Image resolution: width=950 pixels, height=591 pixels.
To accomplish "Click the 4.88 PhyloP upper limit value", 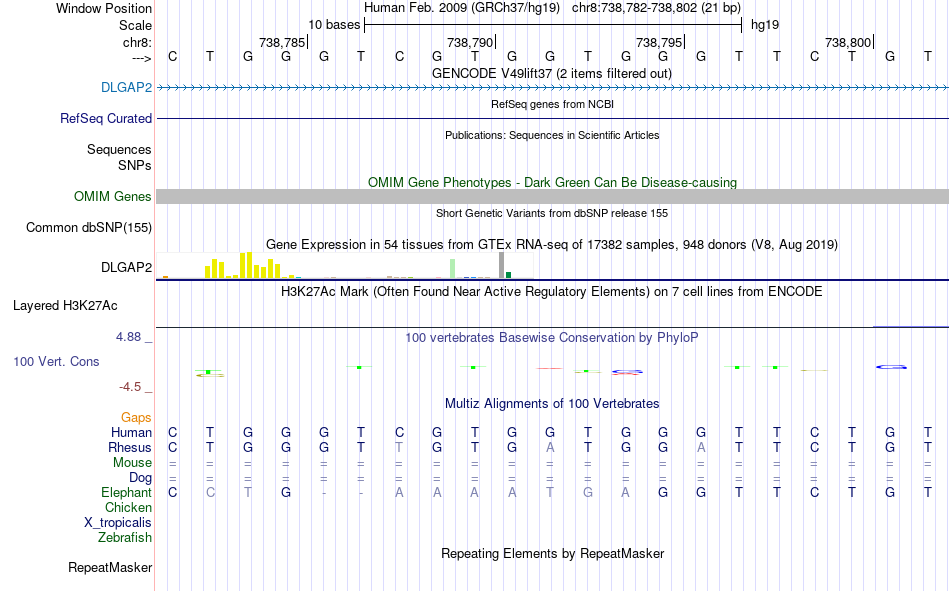I will [x=128, y=337].
